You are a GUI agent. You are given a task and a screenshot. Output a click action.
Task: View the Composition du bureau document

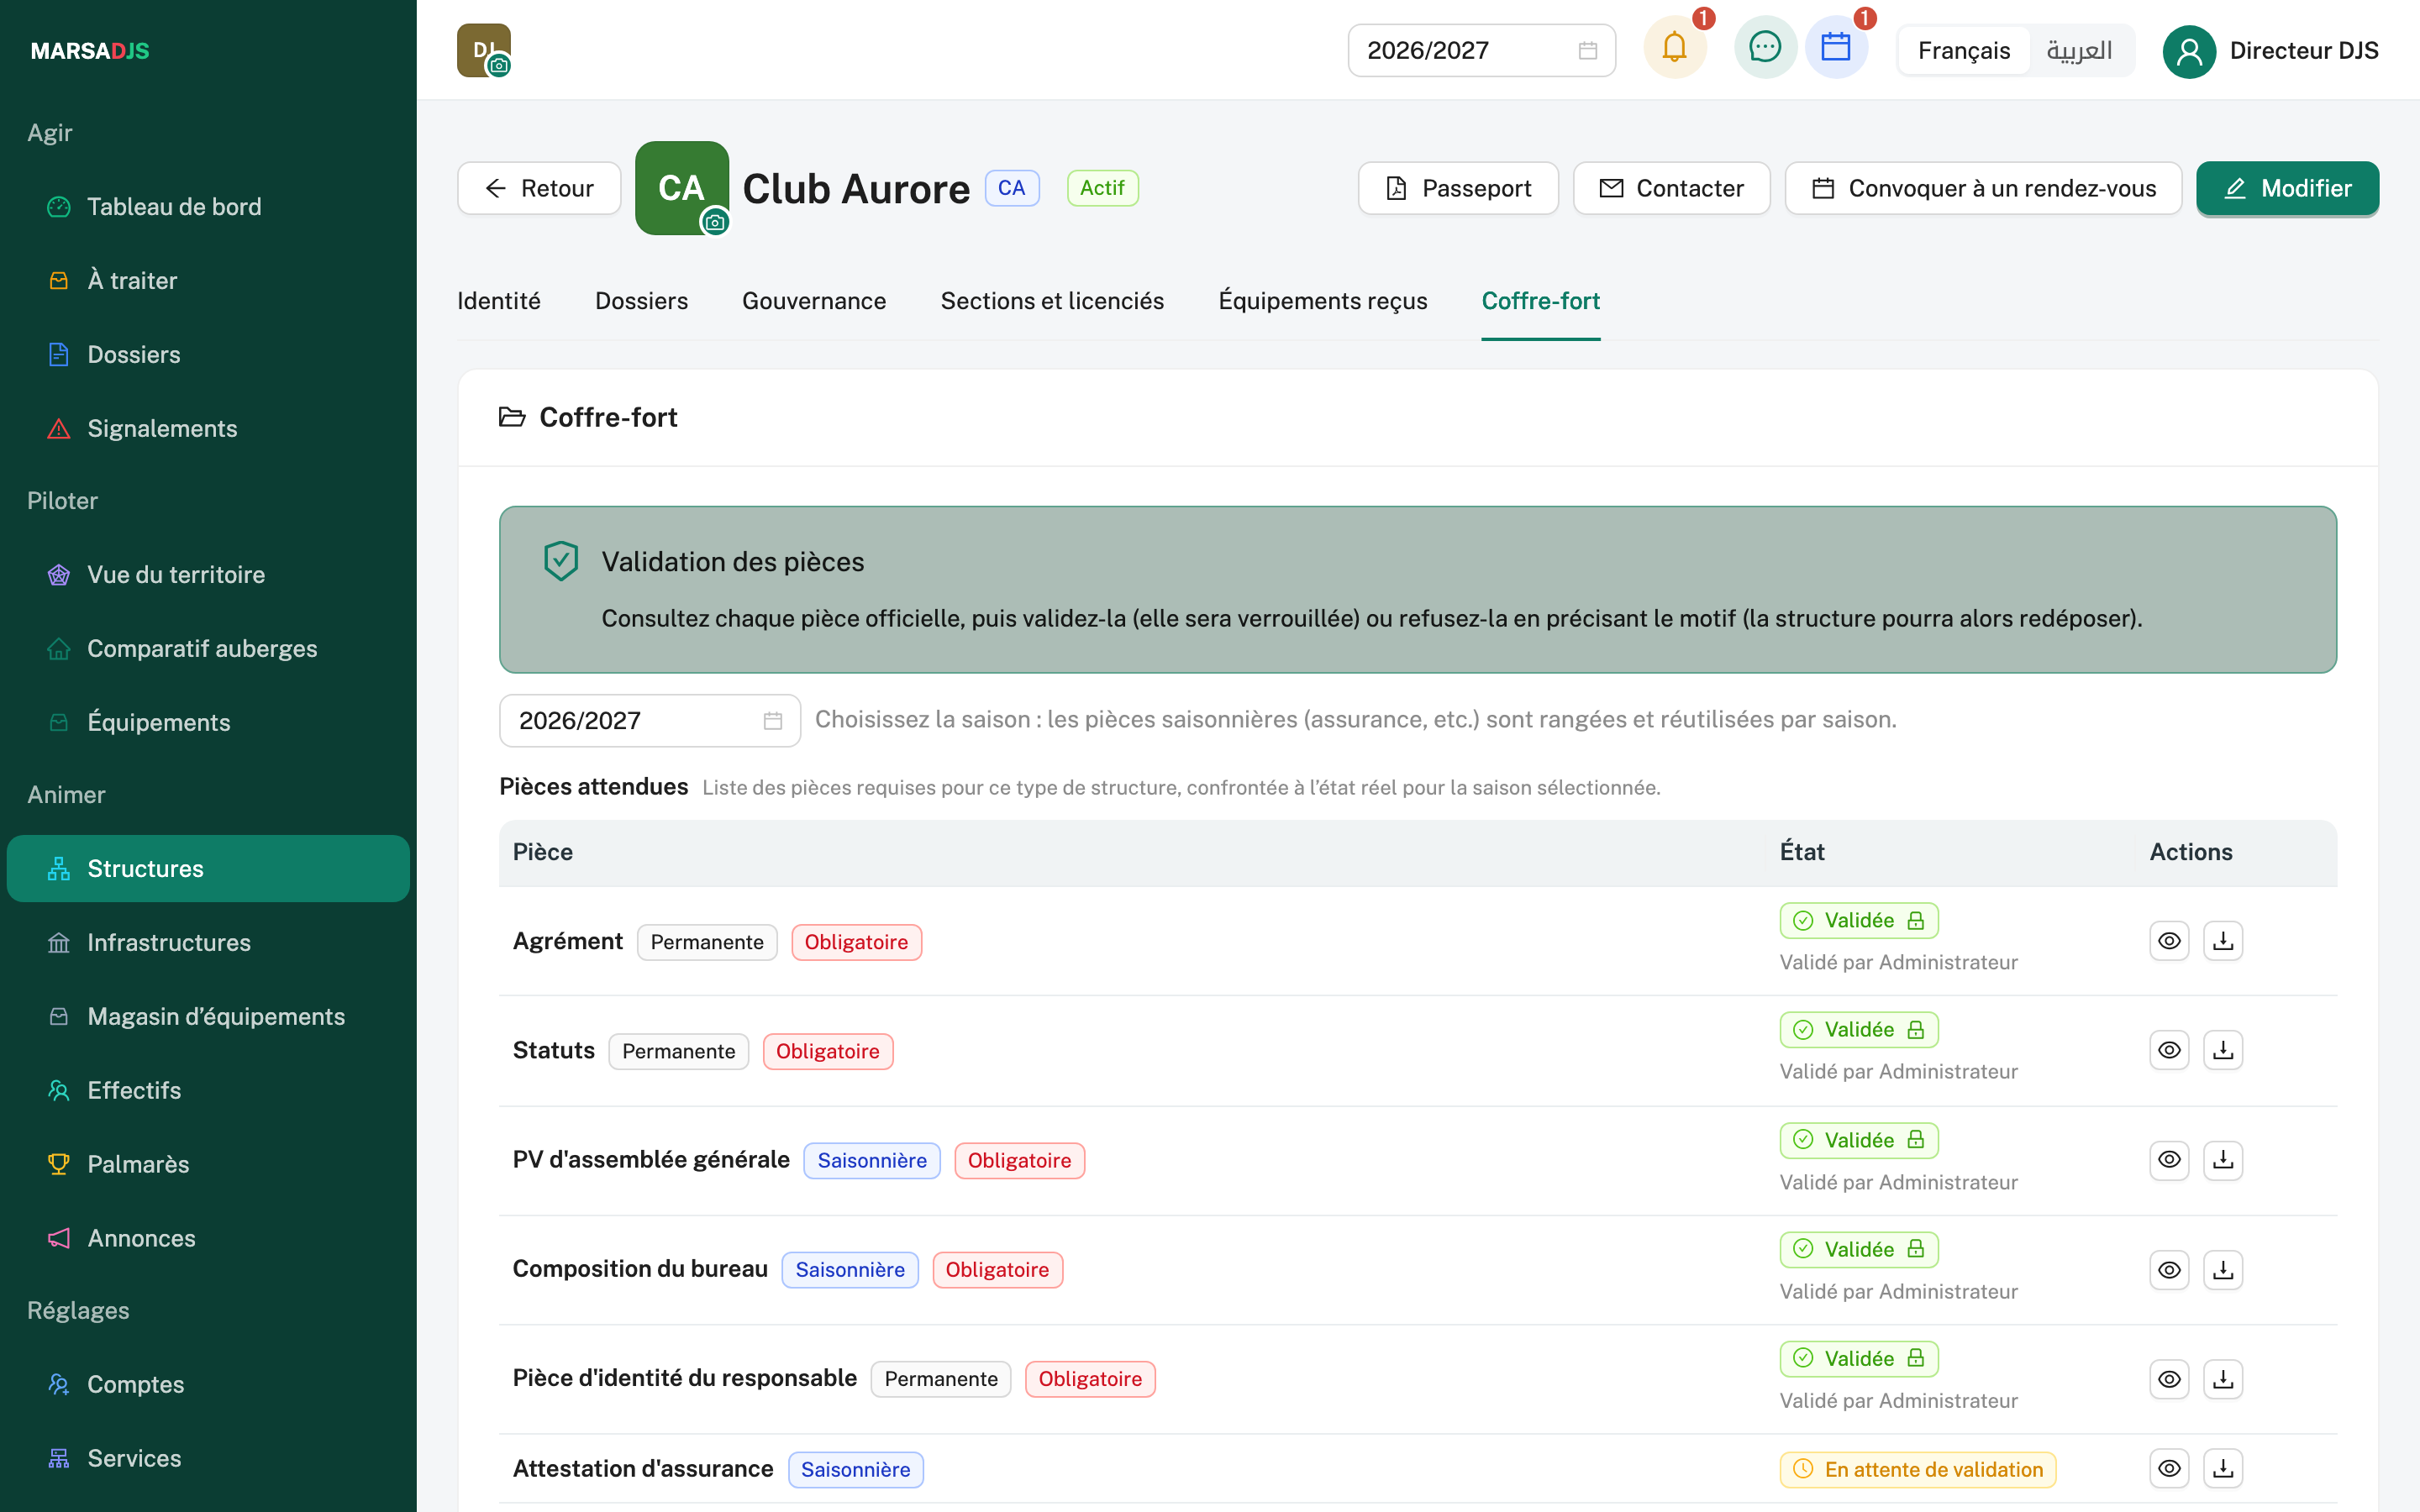click(2169, 1270)
